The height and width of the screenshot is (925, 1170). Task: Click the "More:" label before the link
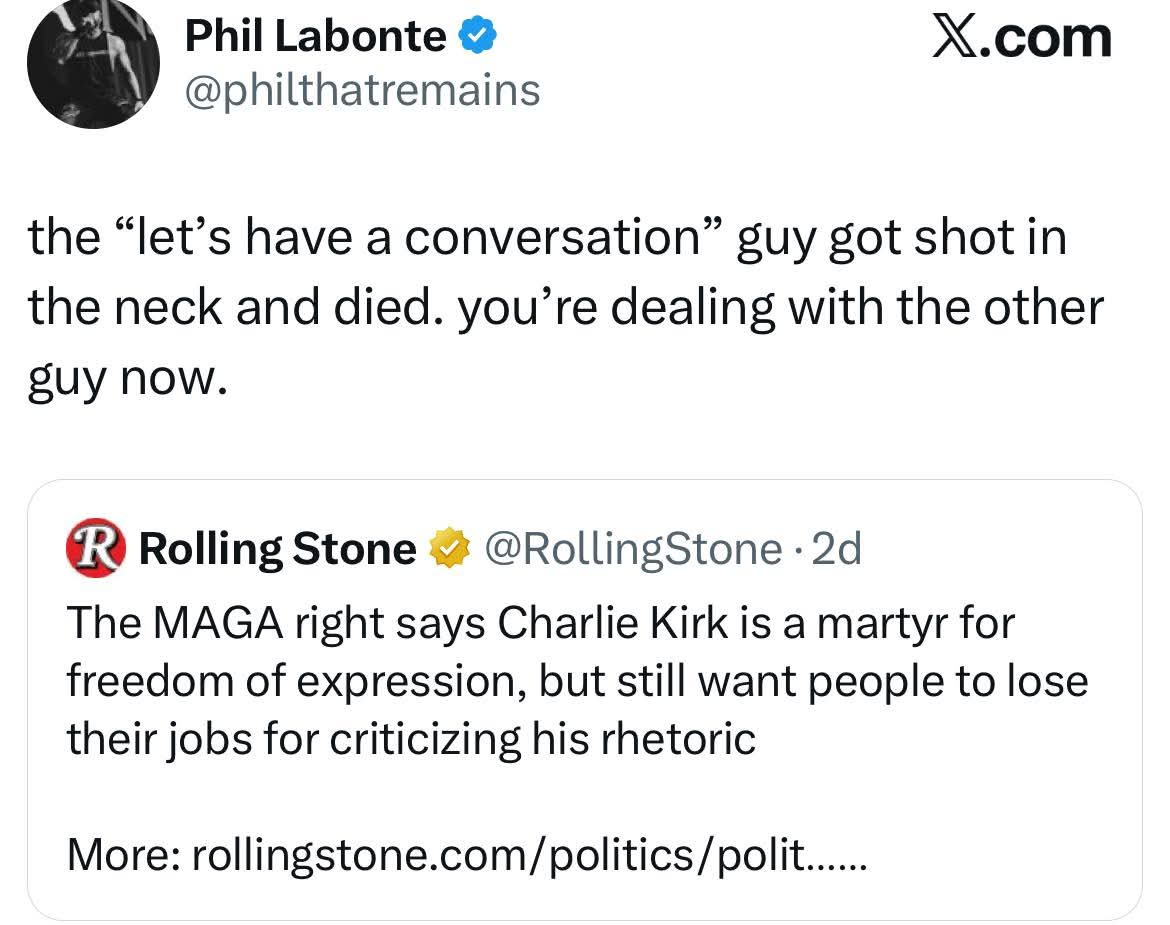(x=122, y=854)
